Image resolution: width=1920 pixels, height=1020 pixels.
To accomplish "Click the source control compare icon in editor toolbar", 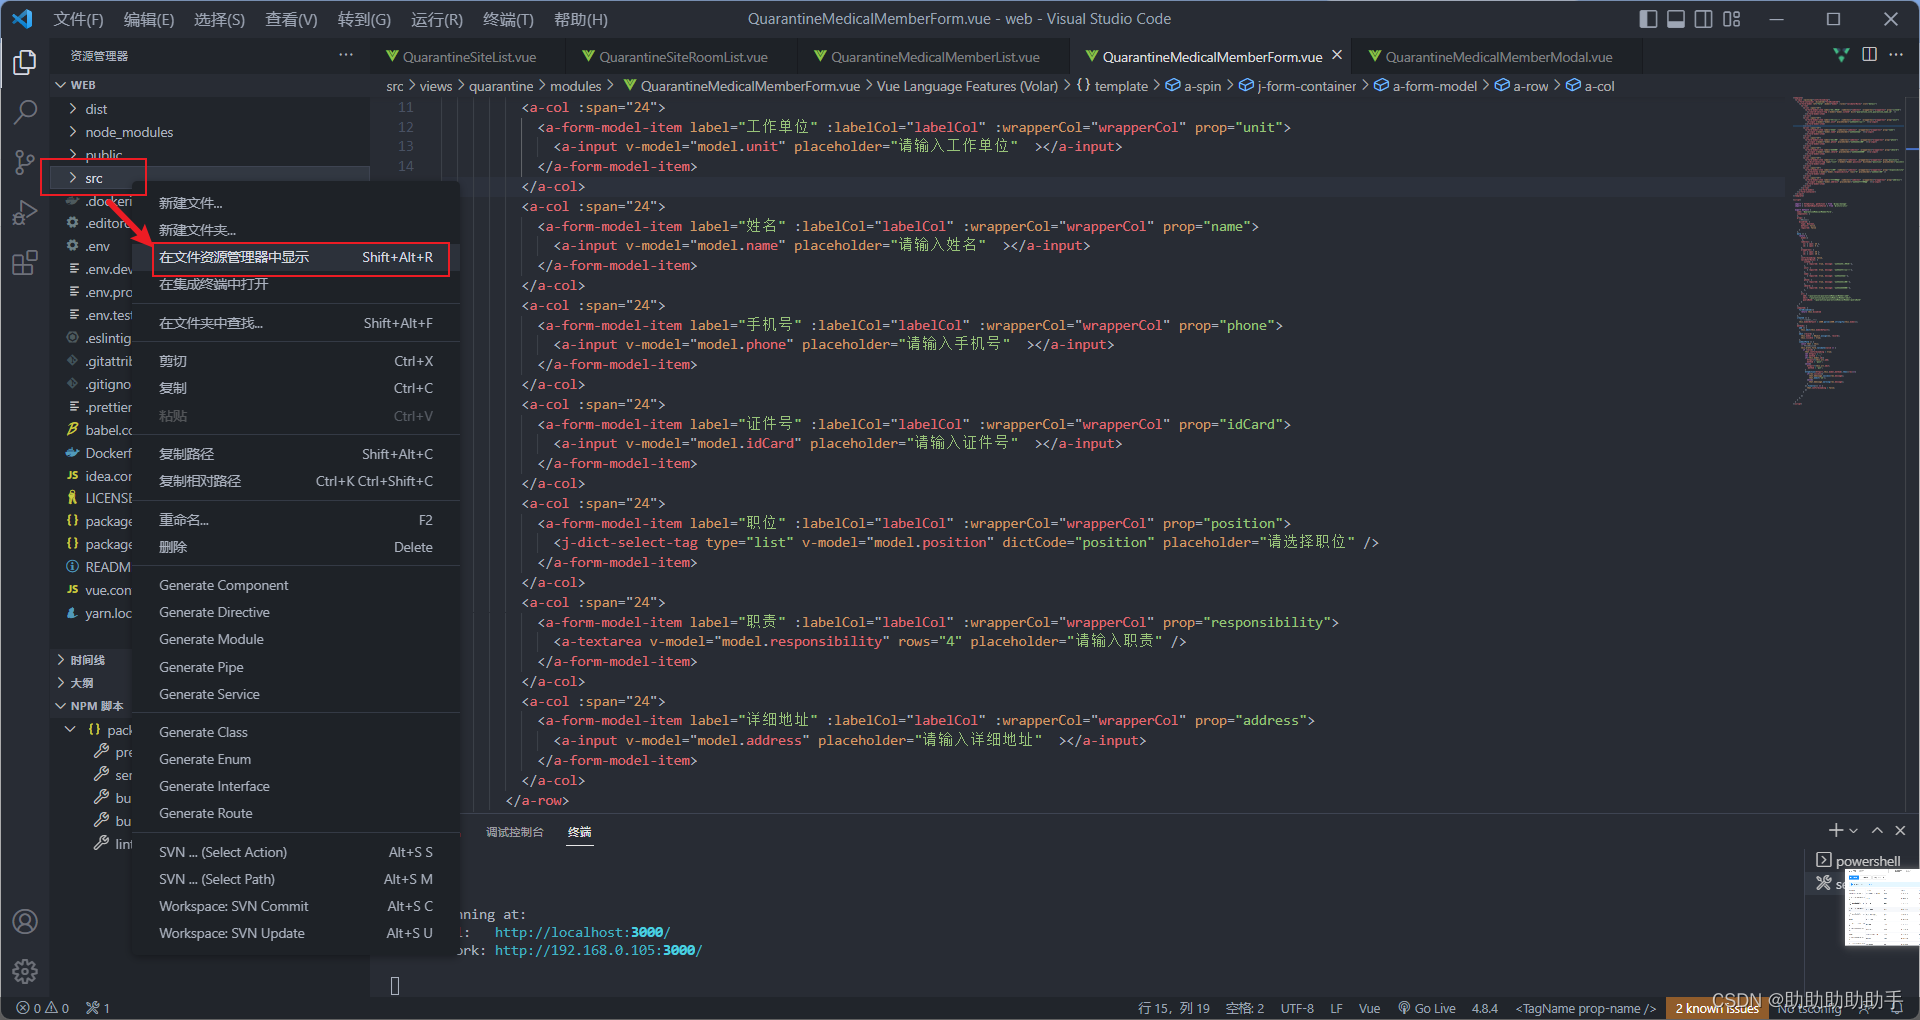I will [1841, 55].
